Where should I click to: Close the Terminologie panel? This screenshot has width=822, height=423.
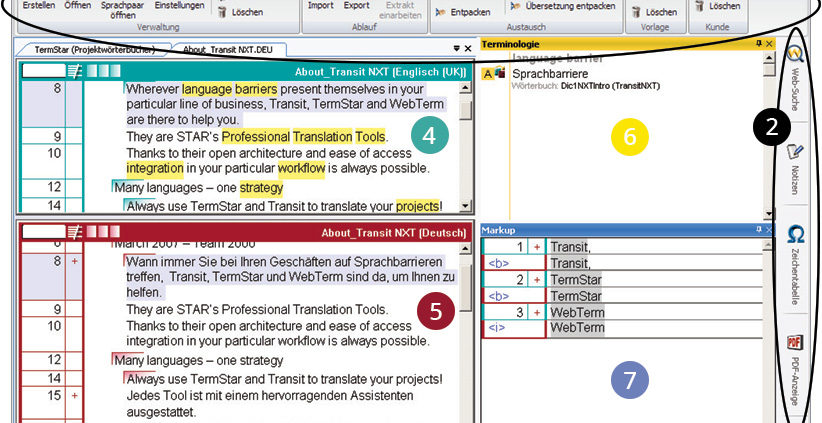coord(769,44)
